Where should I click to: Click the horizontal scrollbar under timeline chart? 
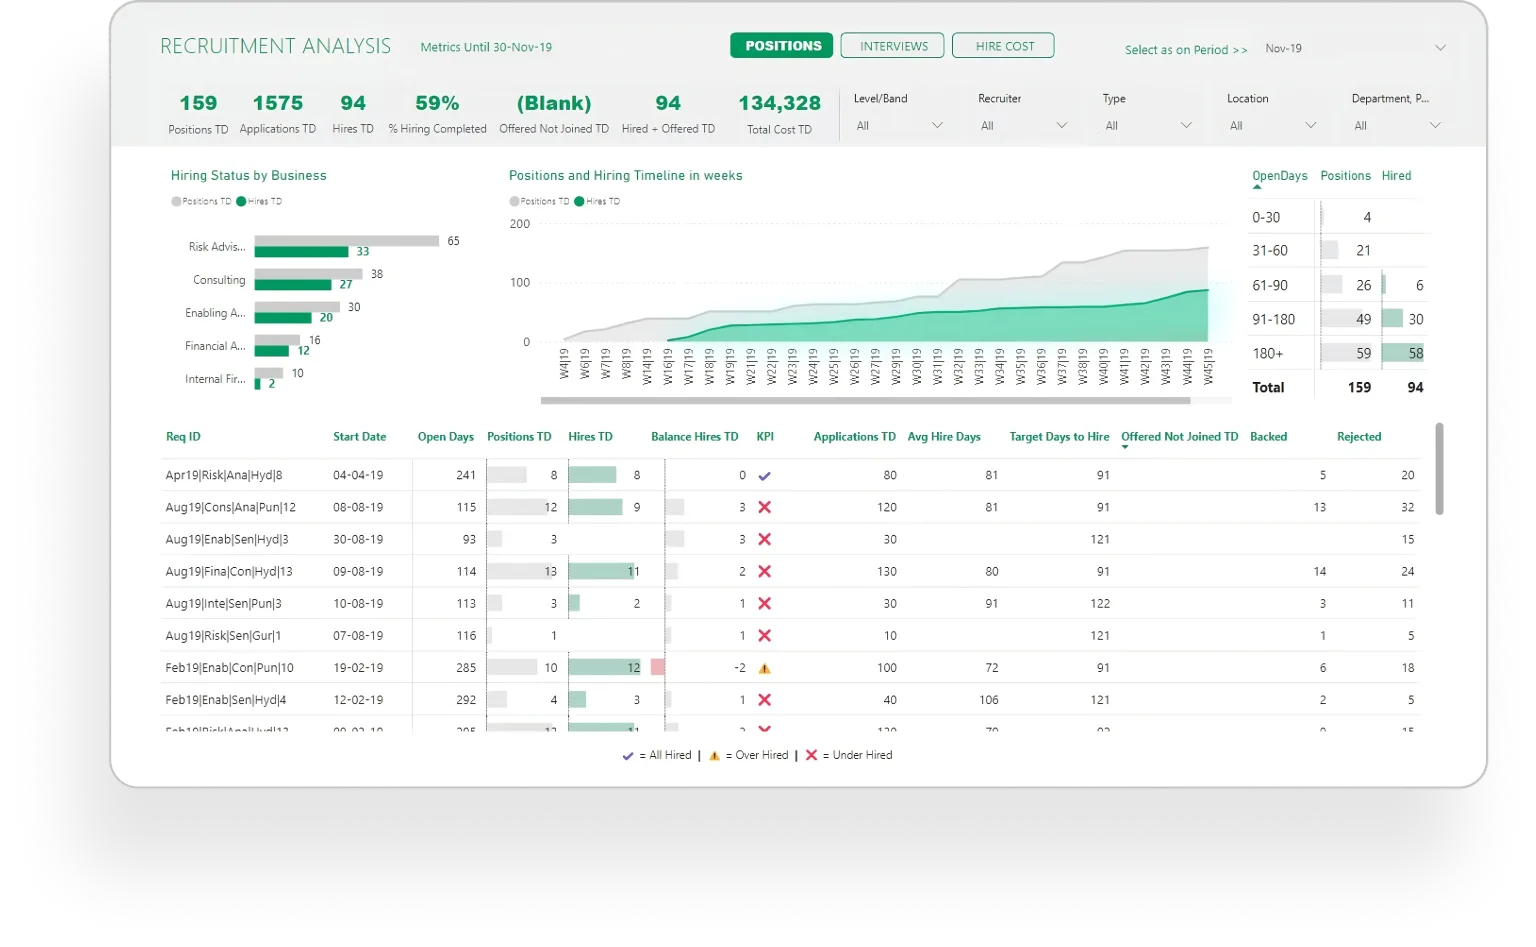click(865, 401)
